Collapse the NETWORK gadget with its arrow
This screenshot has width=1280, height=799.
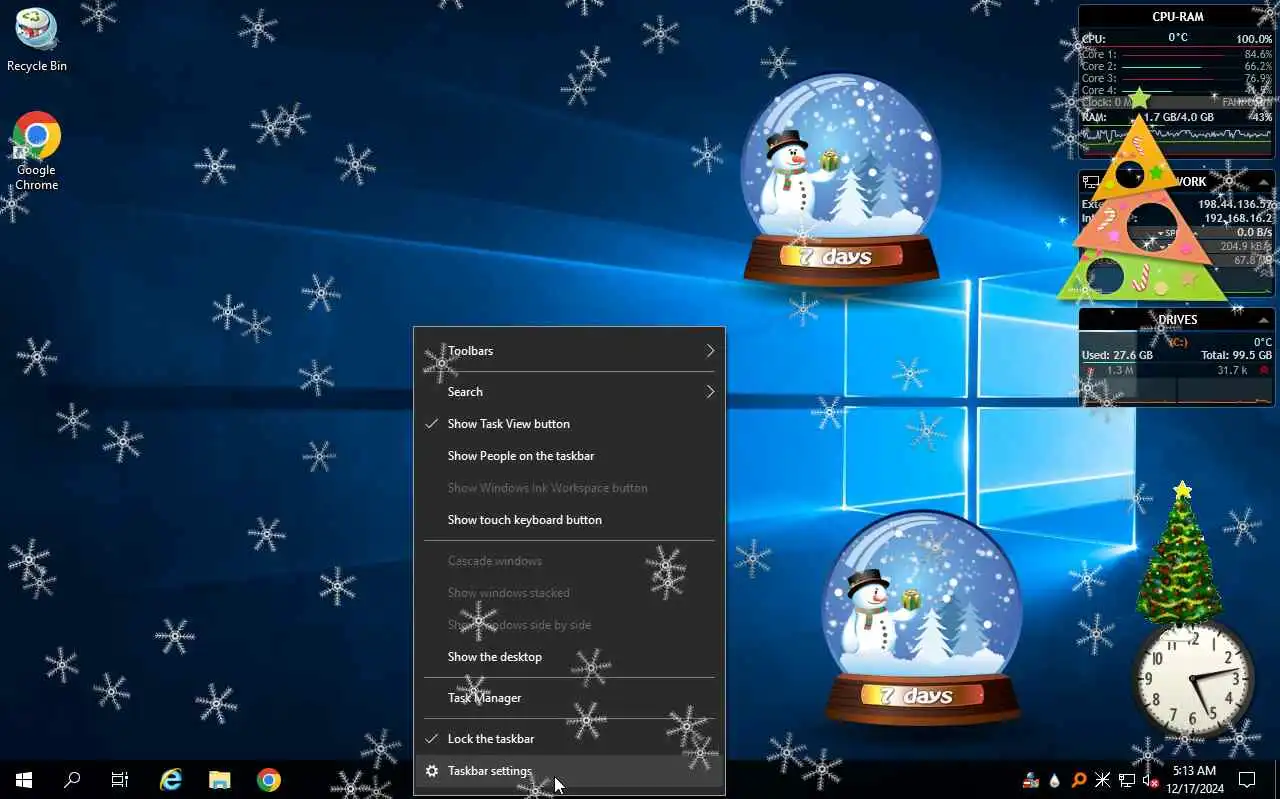point(1264,182)
